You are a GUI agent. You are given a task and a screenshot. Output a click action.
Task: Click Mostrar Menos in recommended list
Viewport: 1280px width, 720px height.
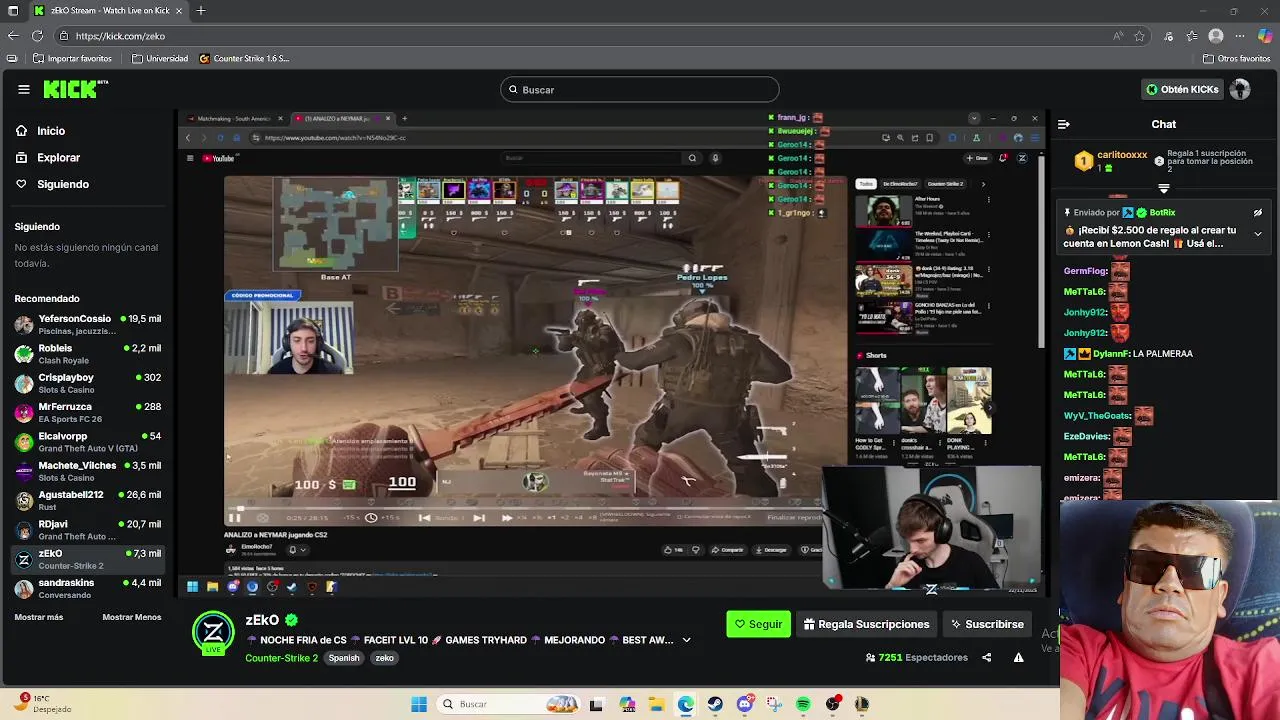[x=131, y=617]
